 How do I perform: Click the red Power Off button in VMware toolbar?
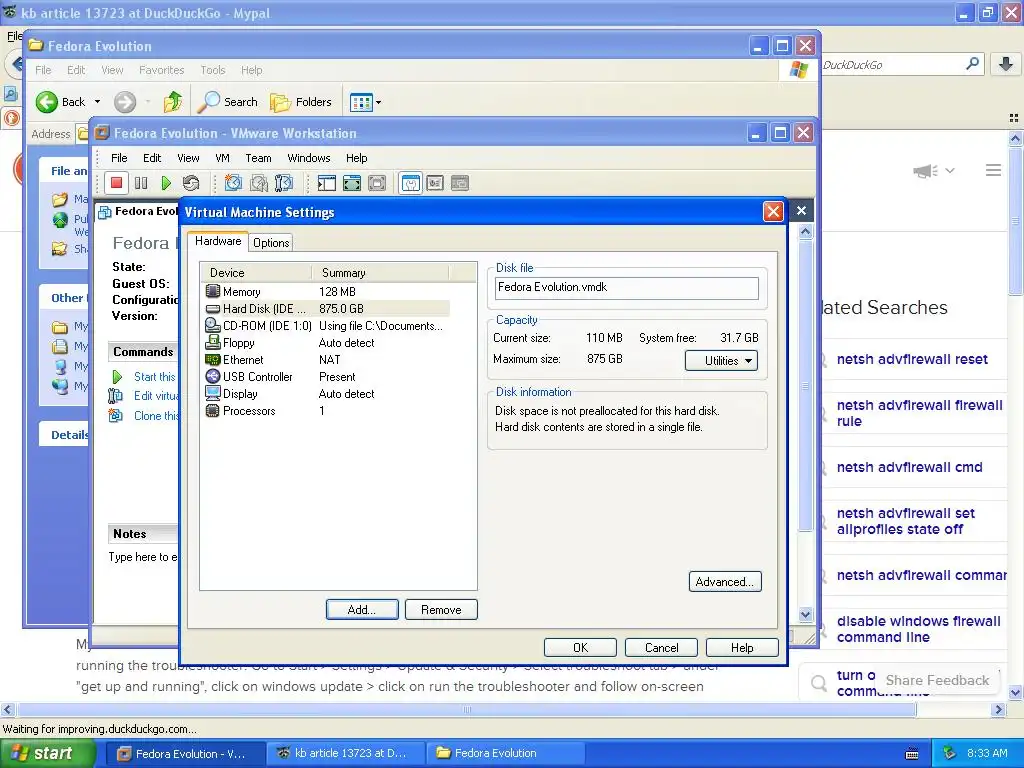pyautogui.click(x=117, y=184)
